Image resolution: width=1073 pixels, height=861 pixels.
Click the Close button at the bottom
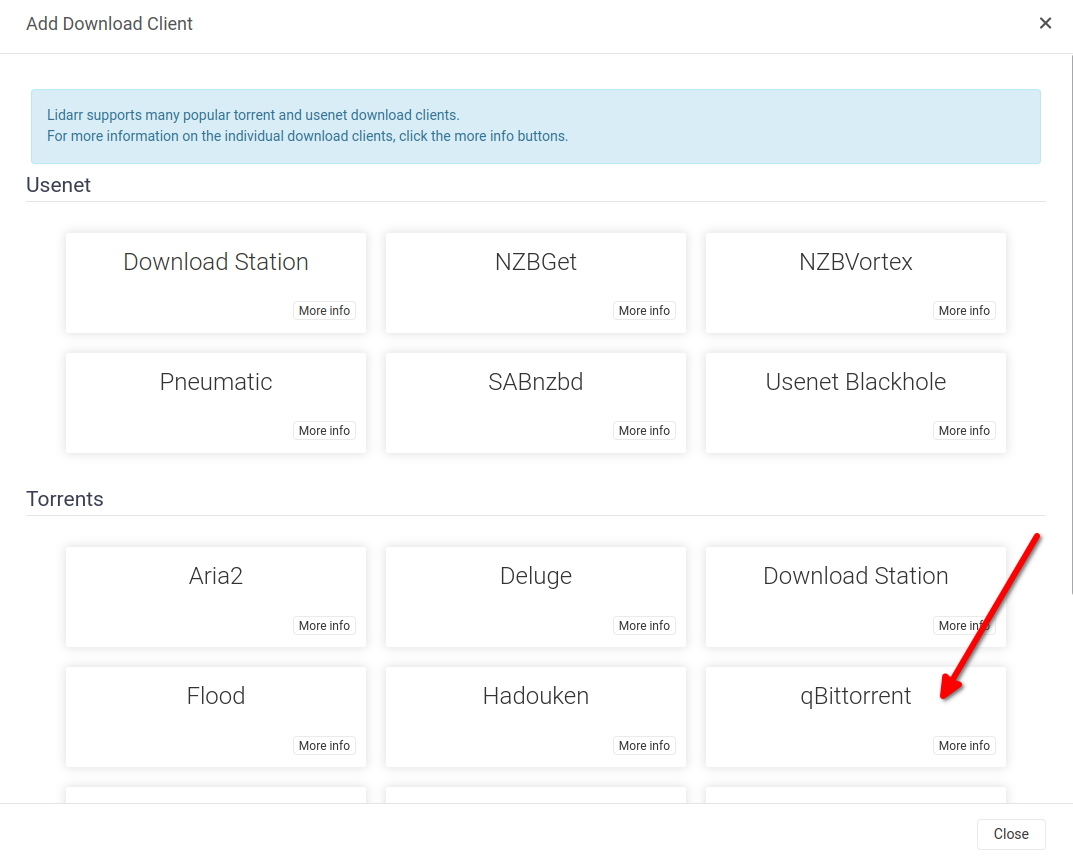pyautogui.click(x=1011, y=834)
